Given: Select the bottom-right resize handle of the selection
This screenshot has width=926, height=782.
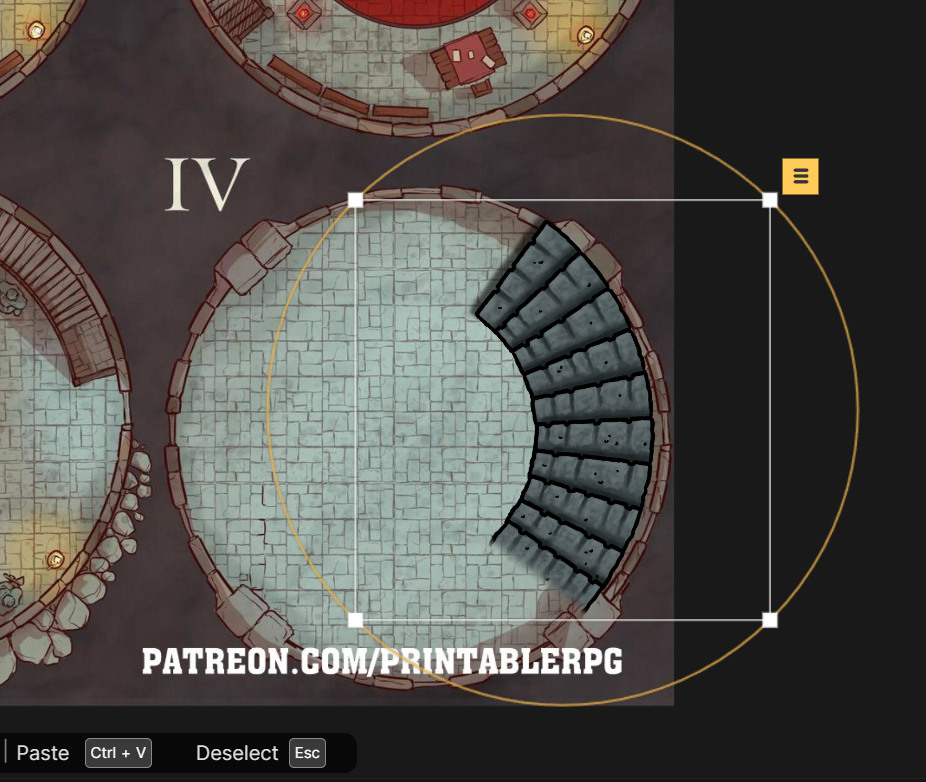Looking at the screenshot, I should coord(770,620).
